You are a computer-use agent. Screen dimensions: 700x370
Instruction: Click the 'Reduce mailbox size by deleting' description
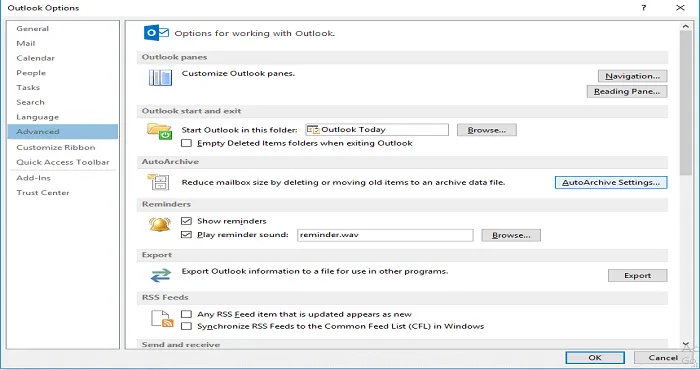click(343, 182)
